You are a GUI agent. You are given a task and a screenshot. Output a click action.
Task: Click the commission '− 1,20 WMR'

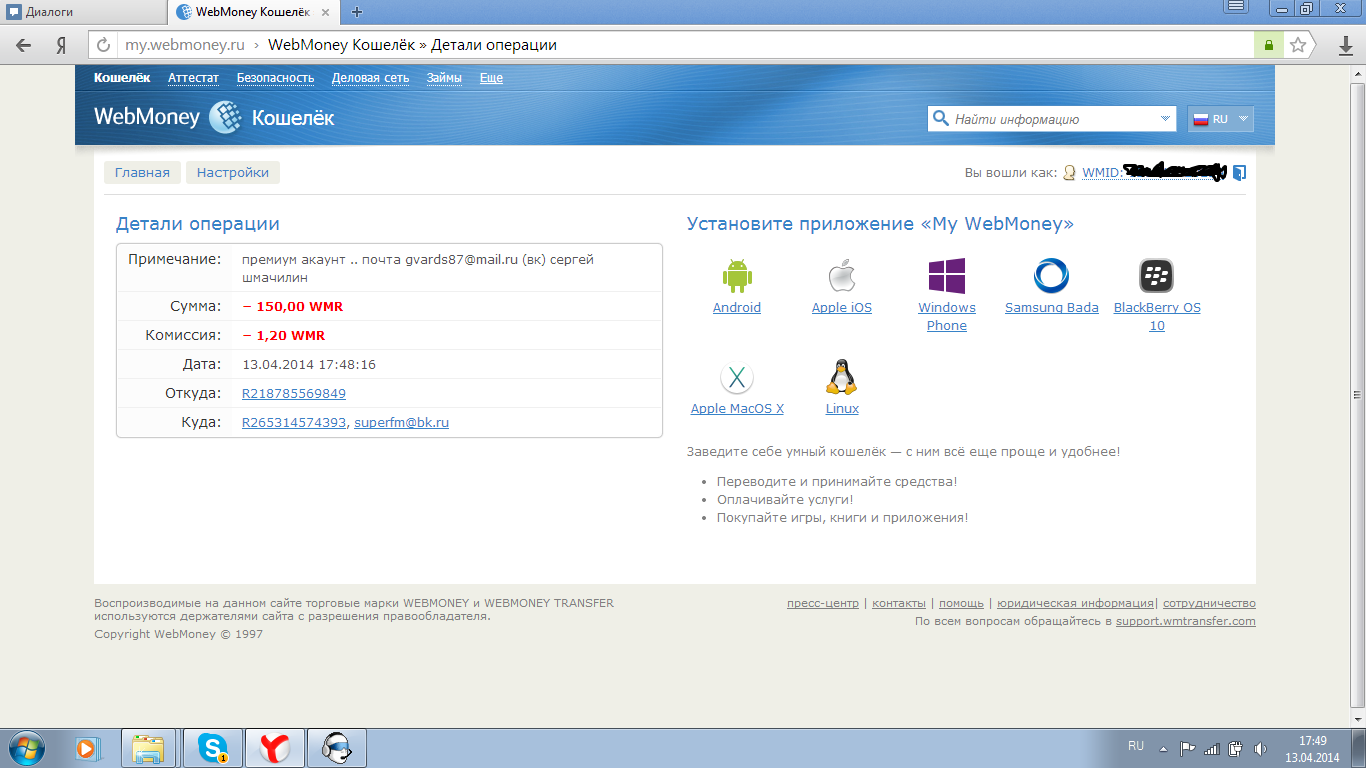[284, 336]
